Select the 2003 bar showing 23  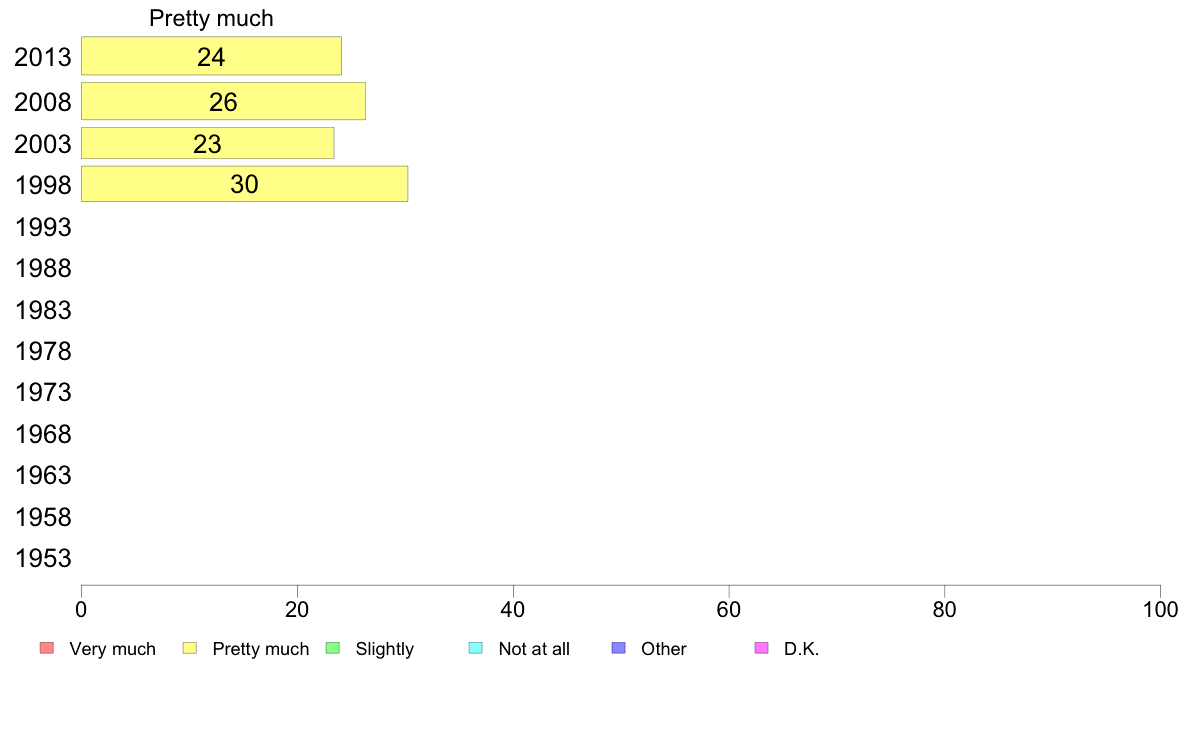point(208,143)
